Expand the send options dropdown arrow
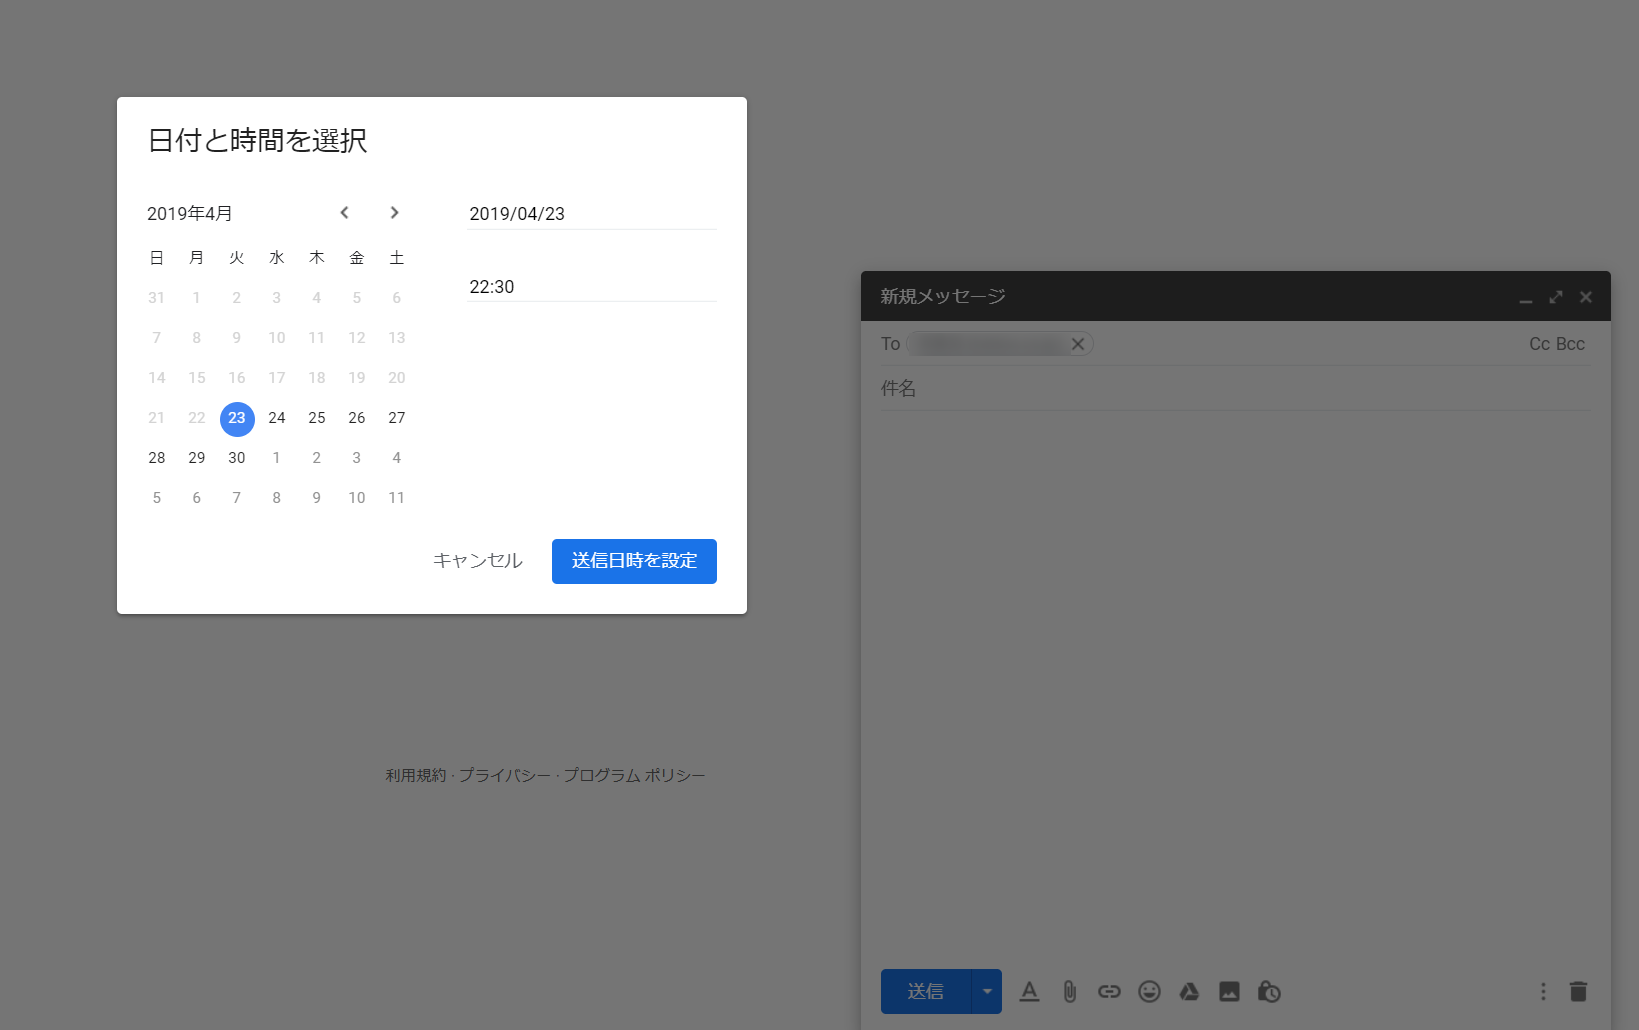The width and height of the screenshot is (1639, 1030). [x=987, y=991]
